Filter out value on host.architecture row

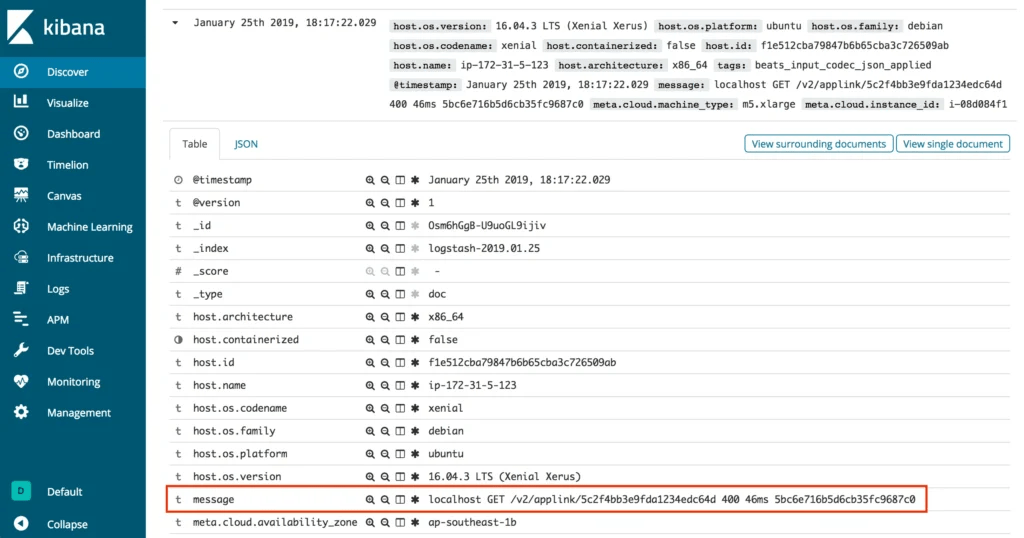coord(385,317)
